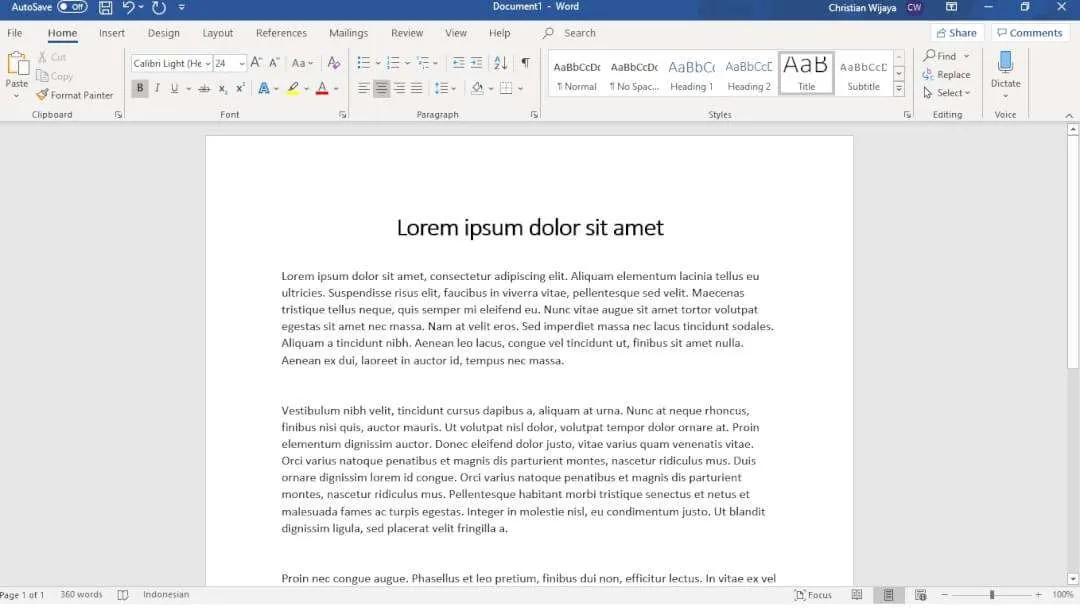
Task: Click the Share button
Action: click(x=957, y=32)
